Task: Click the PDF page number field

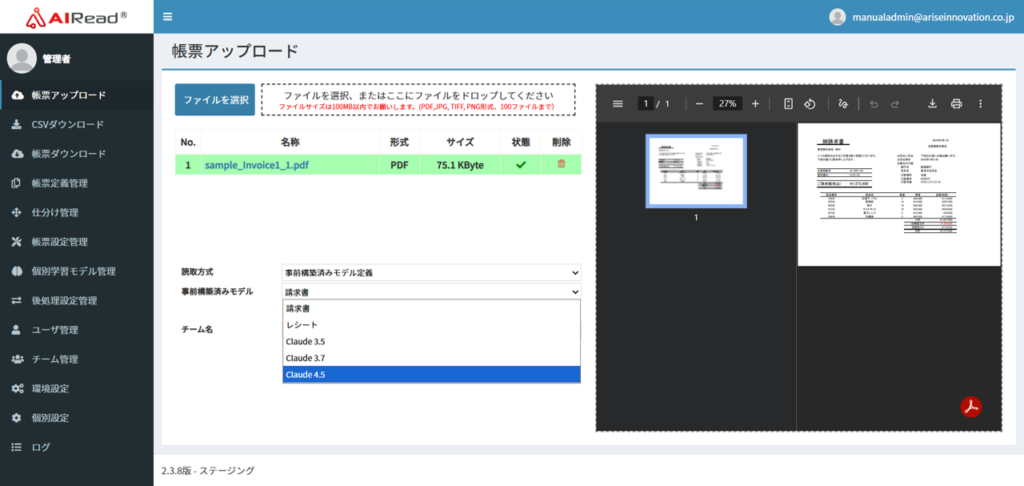Action: pyautogui.click(x=647, y=104)
